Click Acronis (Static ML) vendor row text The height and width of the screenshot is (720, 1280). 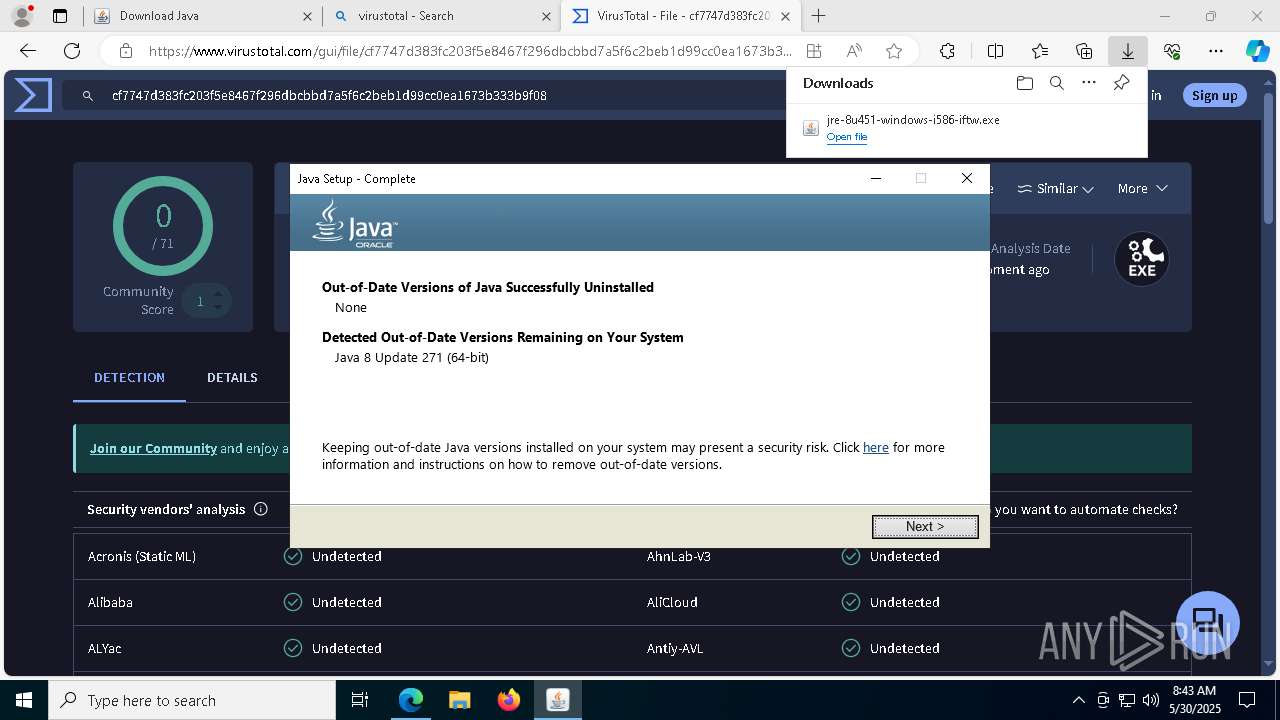point(142,556)
